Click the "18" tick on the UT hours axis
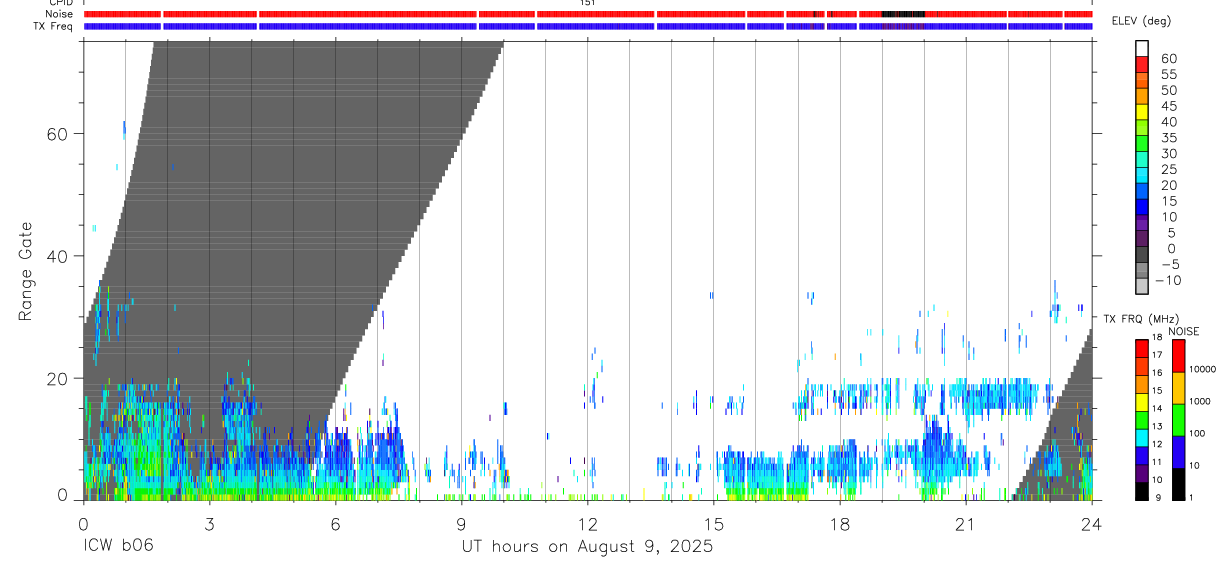The image size is (1228, 567). [x=839, y=523]
